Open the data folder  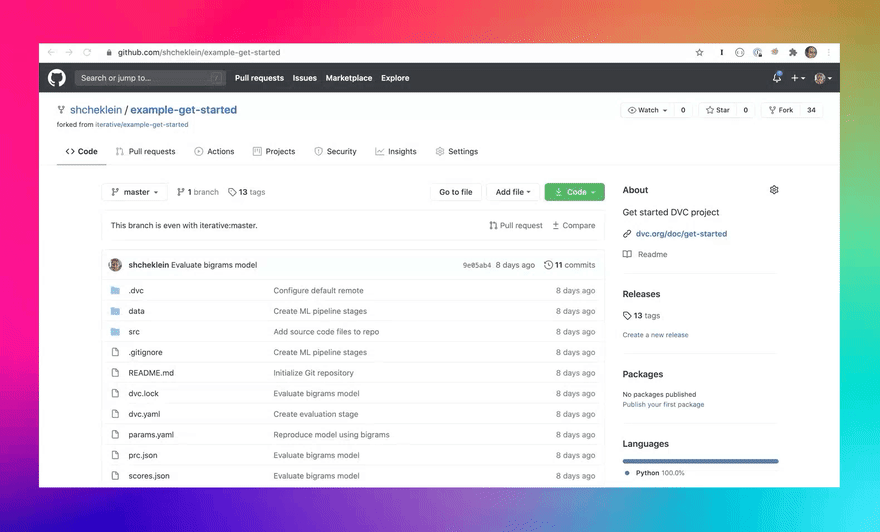tap(136, 311)
